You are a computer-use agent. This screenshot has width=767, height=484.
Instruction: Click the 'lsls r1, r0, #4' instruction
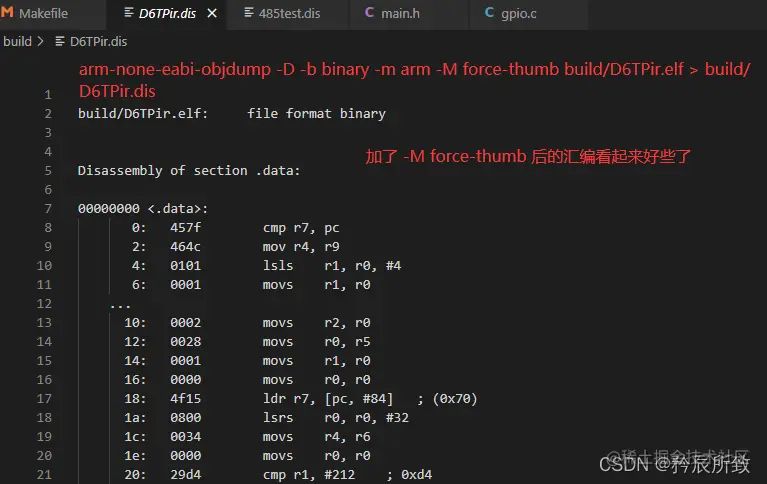click(332, 265)
